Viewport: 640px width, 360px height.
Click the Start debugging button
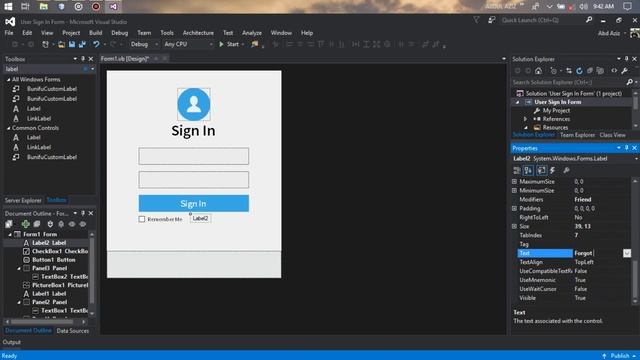[x=229, y=44]
